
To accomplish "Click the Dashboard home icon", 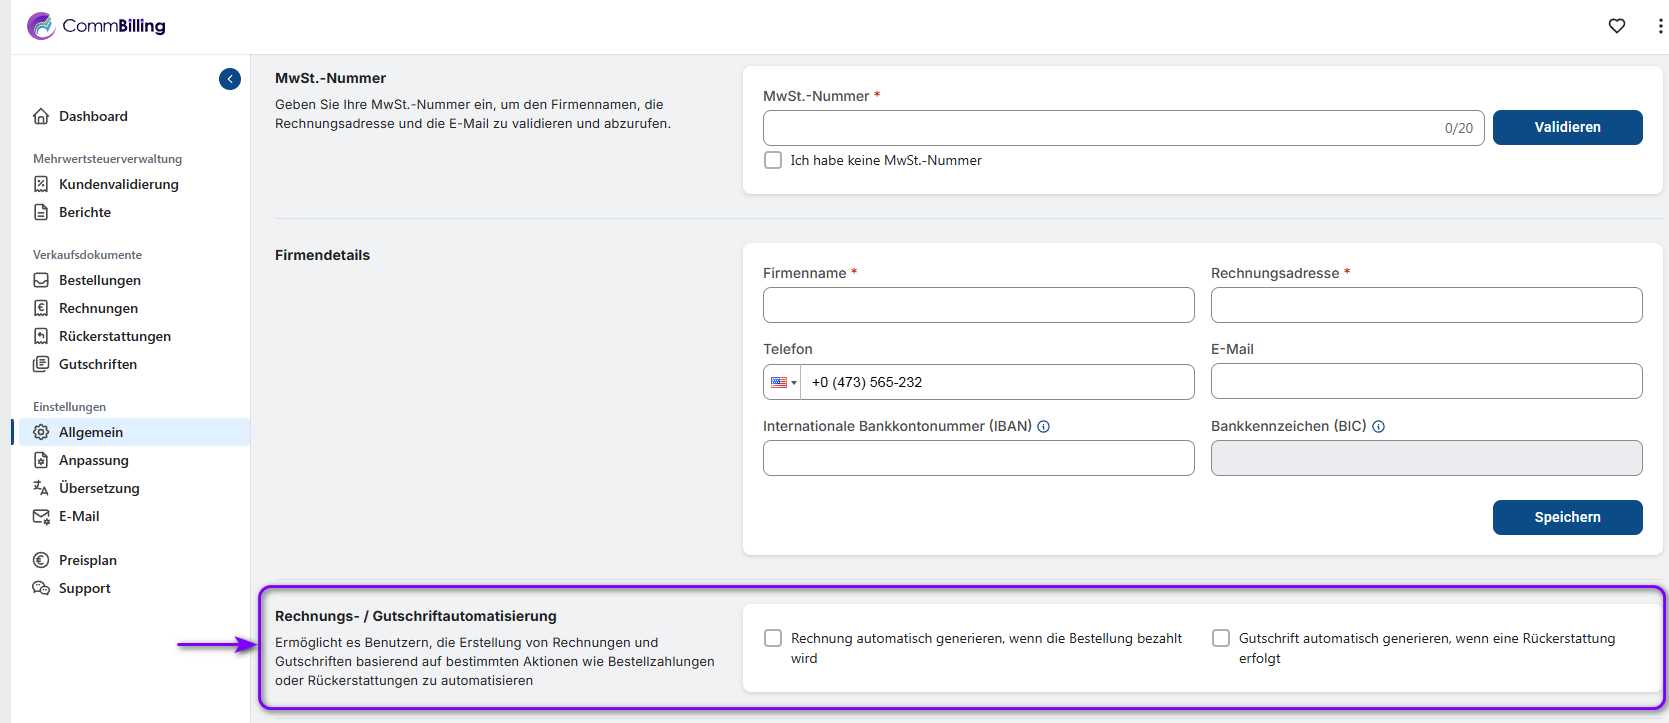I will (x=41, y=116).
